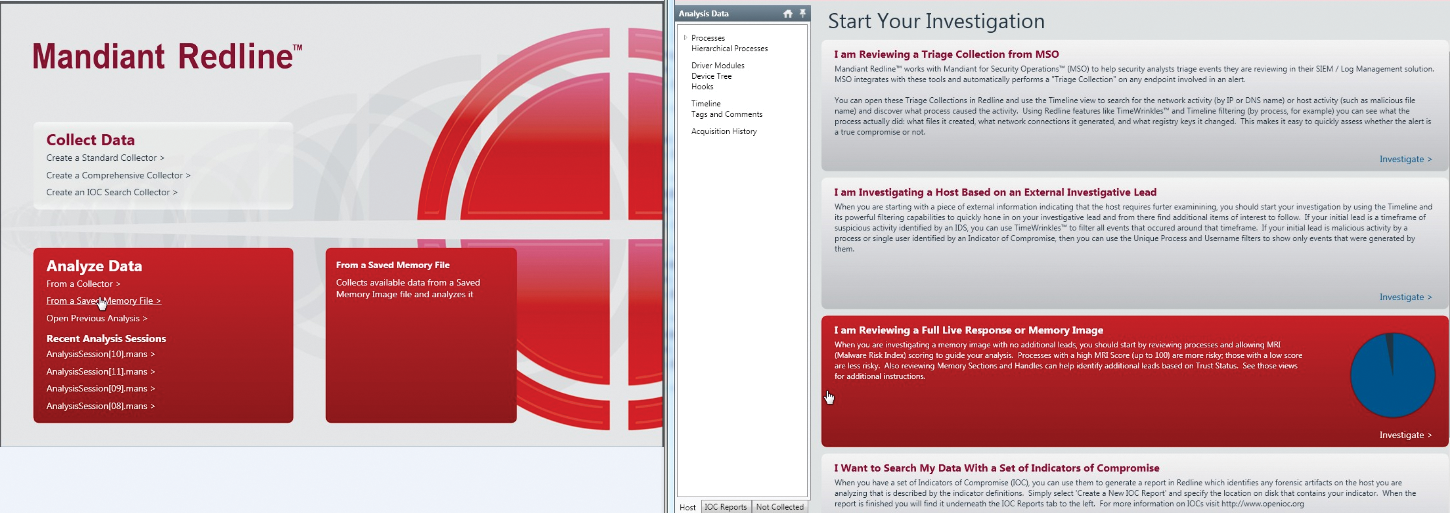Screen dimensions: 1450x513
Task: Open Acquisition History
Action: point(724,131)
